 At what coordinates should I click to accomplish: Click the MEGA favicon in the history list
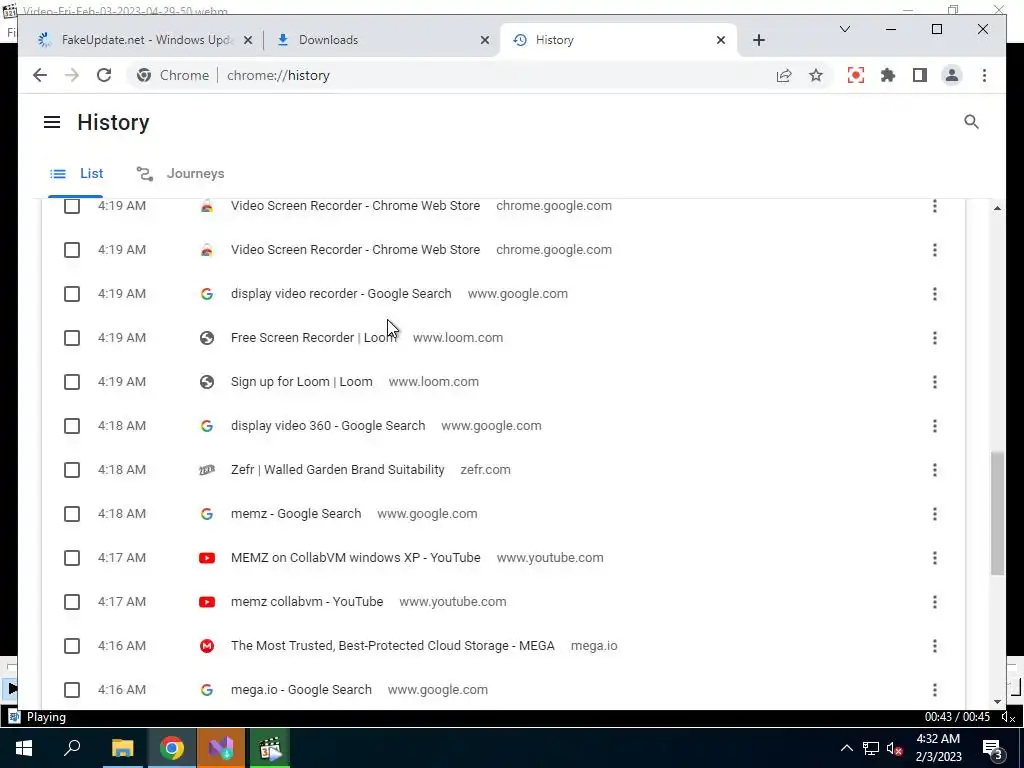point(206,646)
